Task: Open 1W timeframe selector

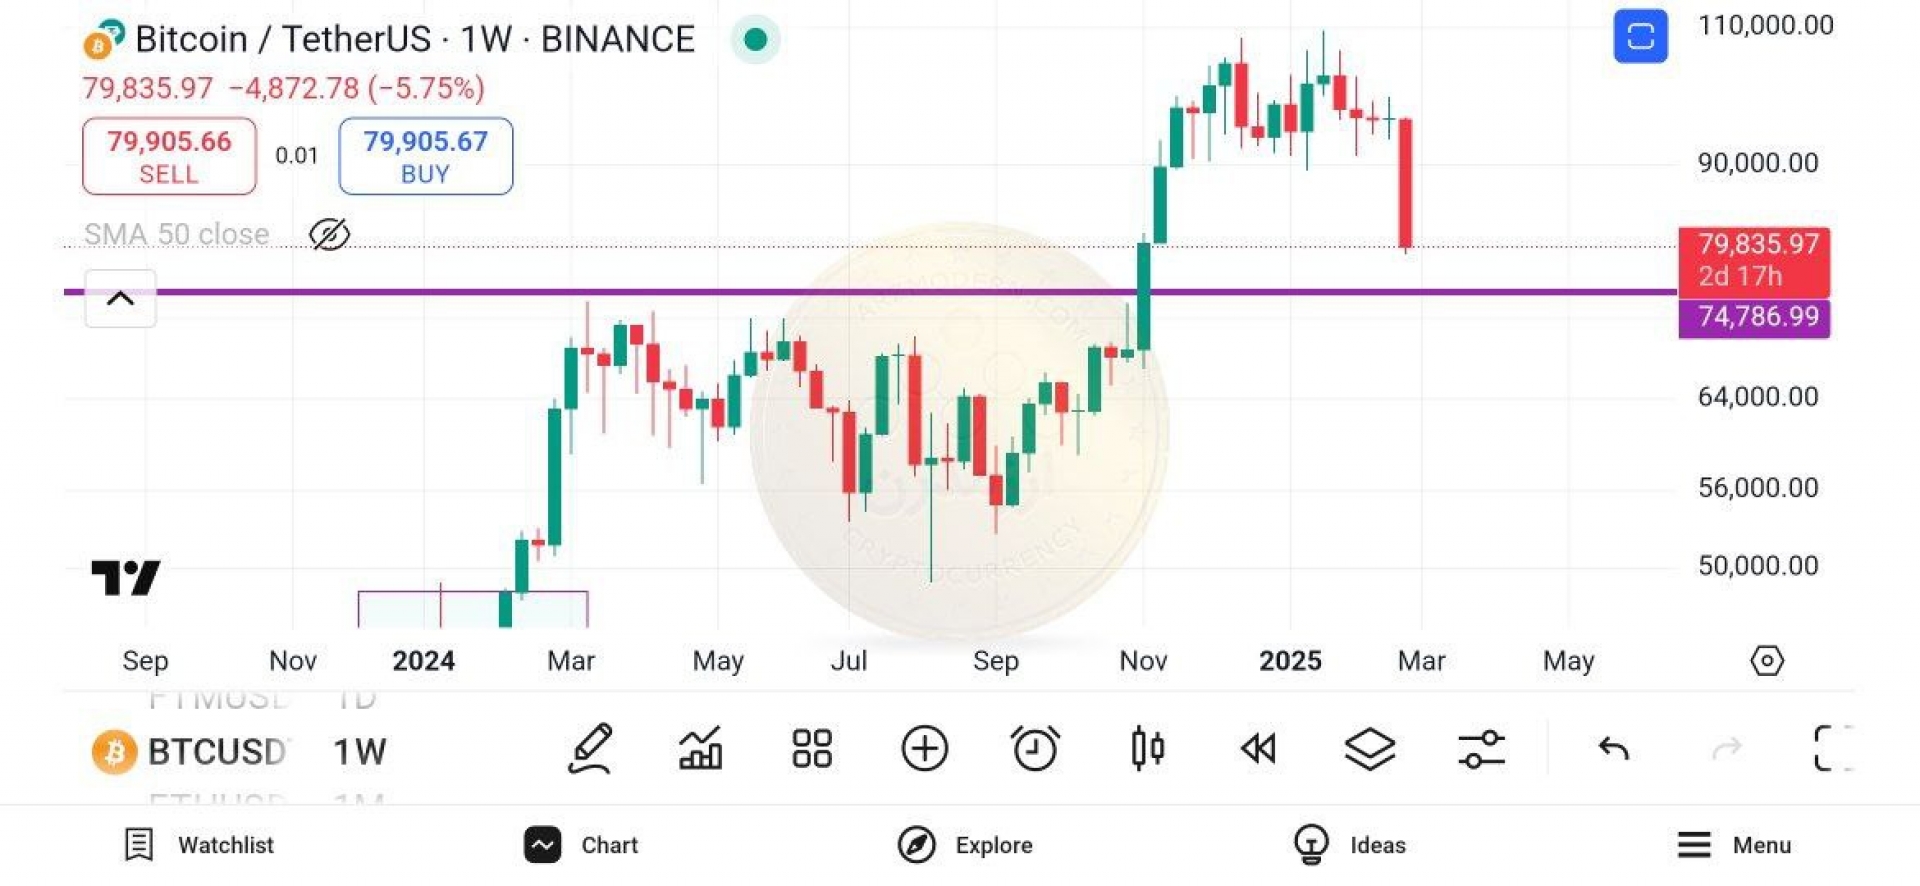Action: pyautogui.click(x=360, y=752)
